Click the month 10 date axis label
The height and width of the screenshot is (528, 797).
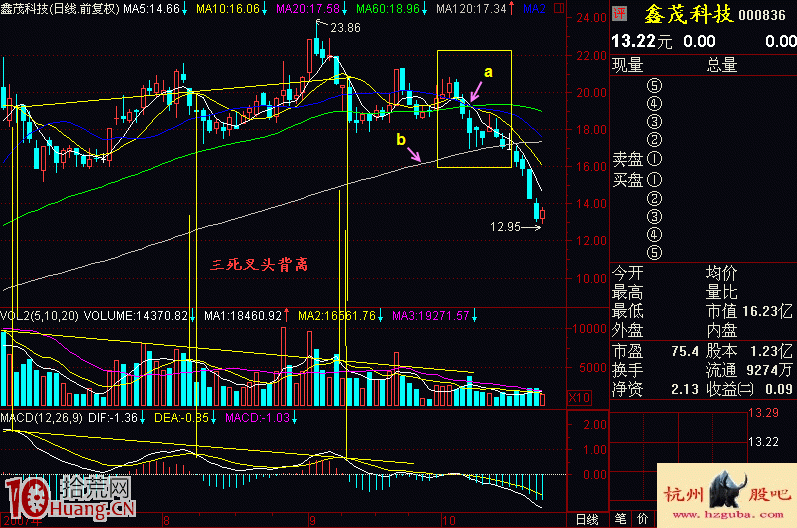pos(448,520)
